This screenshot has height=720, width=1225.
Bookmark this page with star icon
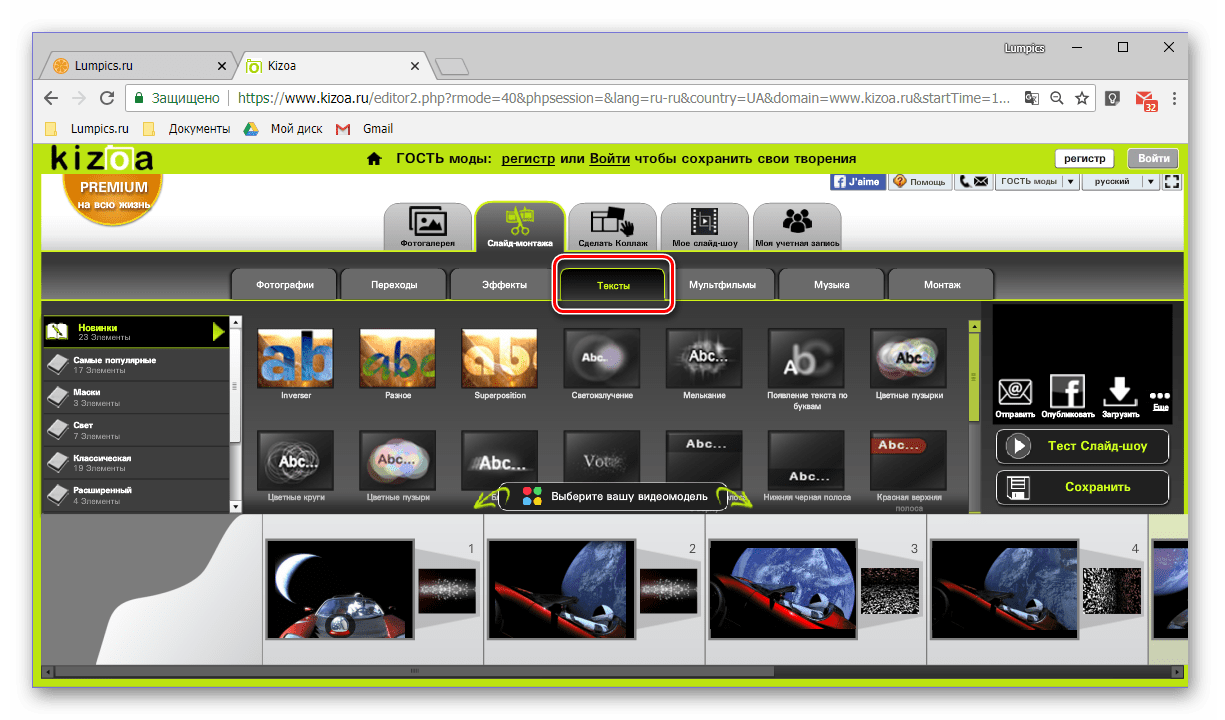pos(1081,99)
